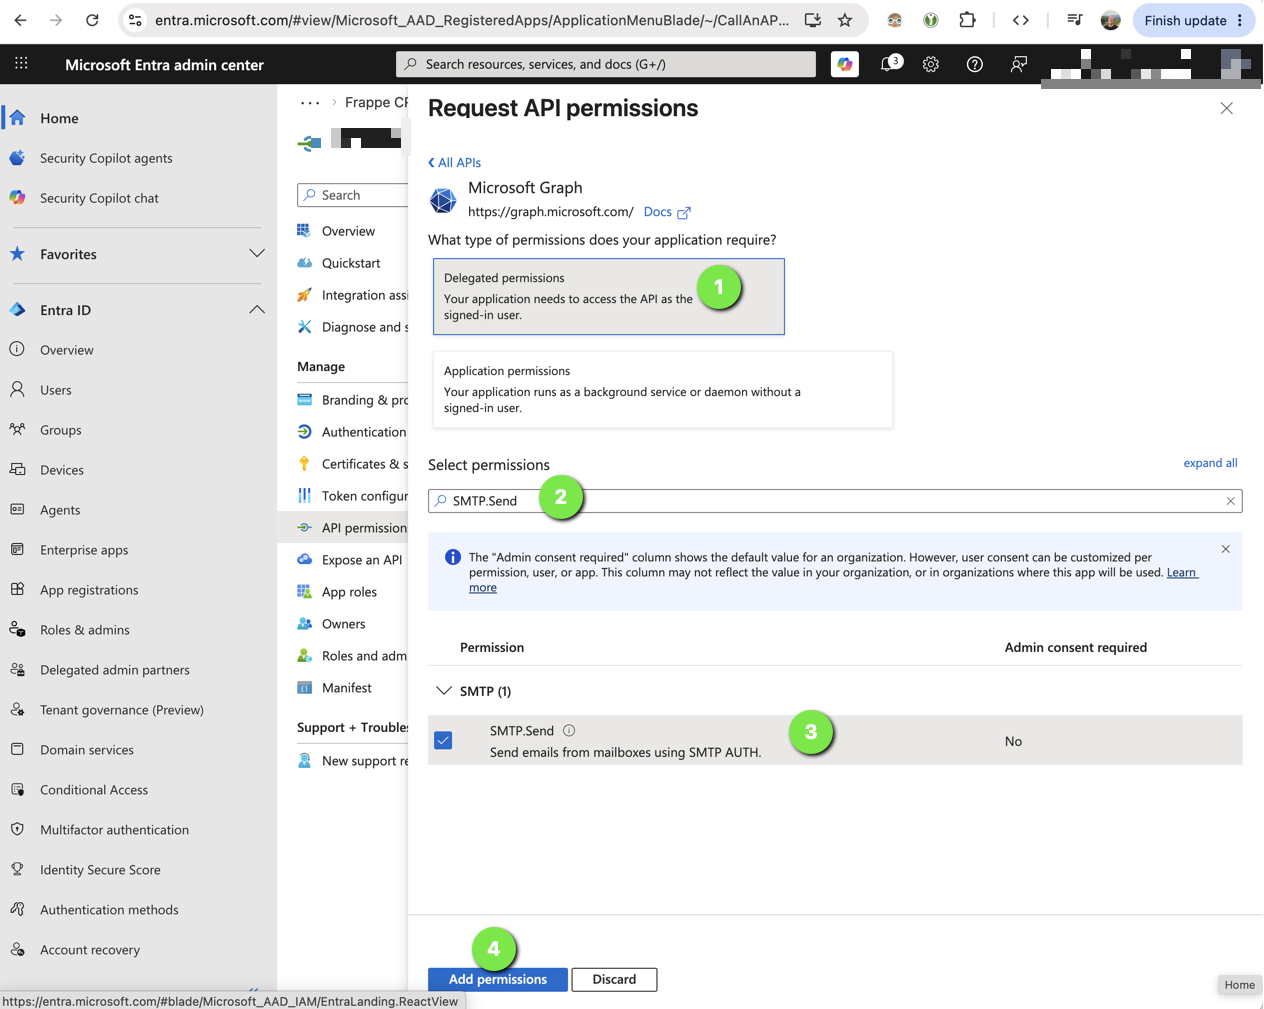Bookmark this page with the star
The height and width of the screenshot is (1009, 1264).
(845, 20)
